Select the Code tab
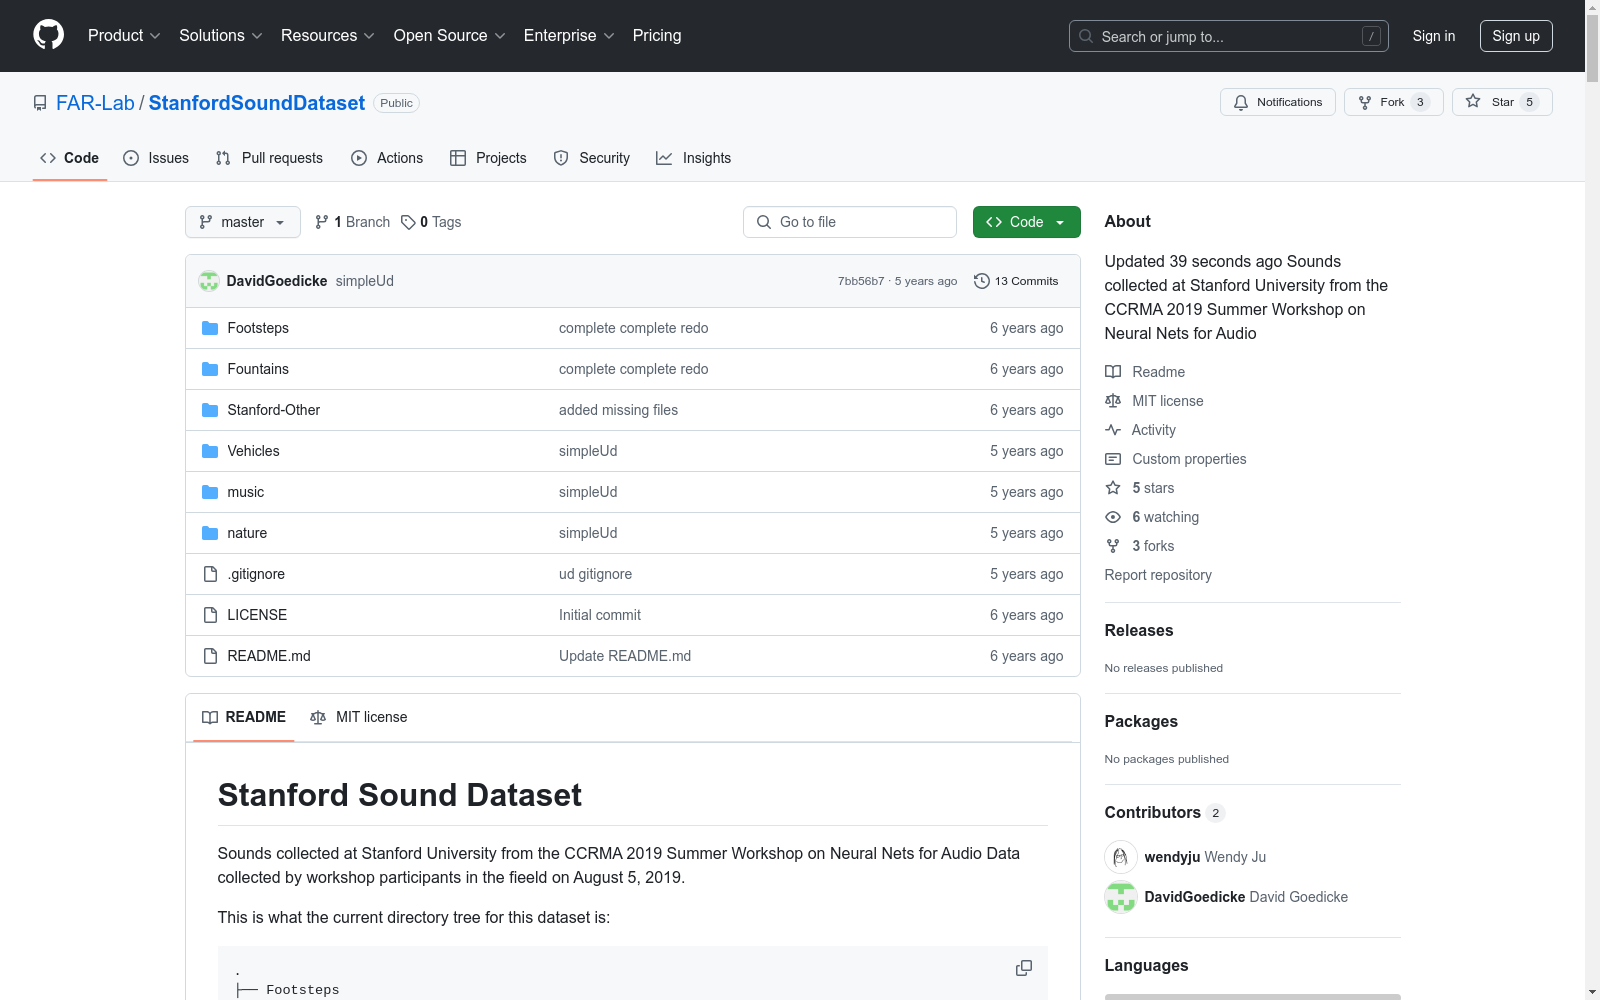Viewport: 1600px width, 1000px height. [x=70, y=158]
